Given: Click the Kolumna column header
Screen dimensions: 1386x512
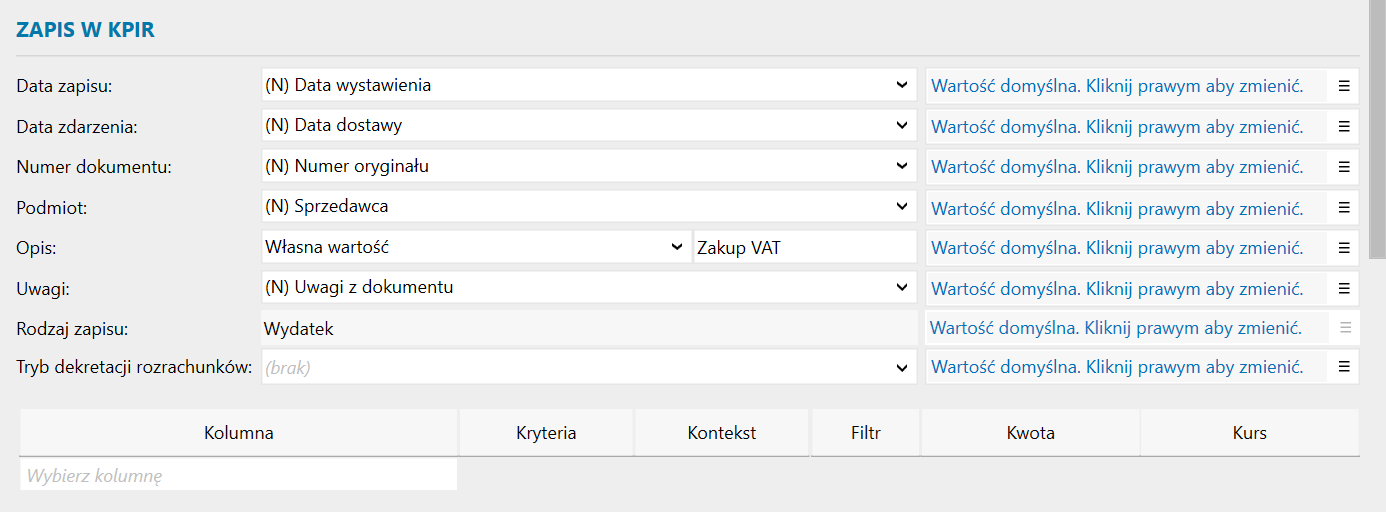Looking at the screenshot, I should click(239, 433).
